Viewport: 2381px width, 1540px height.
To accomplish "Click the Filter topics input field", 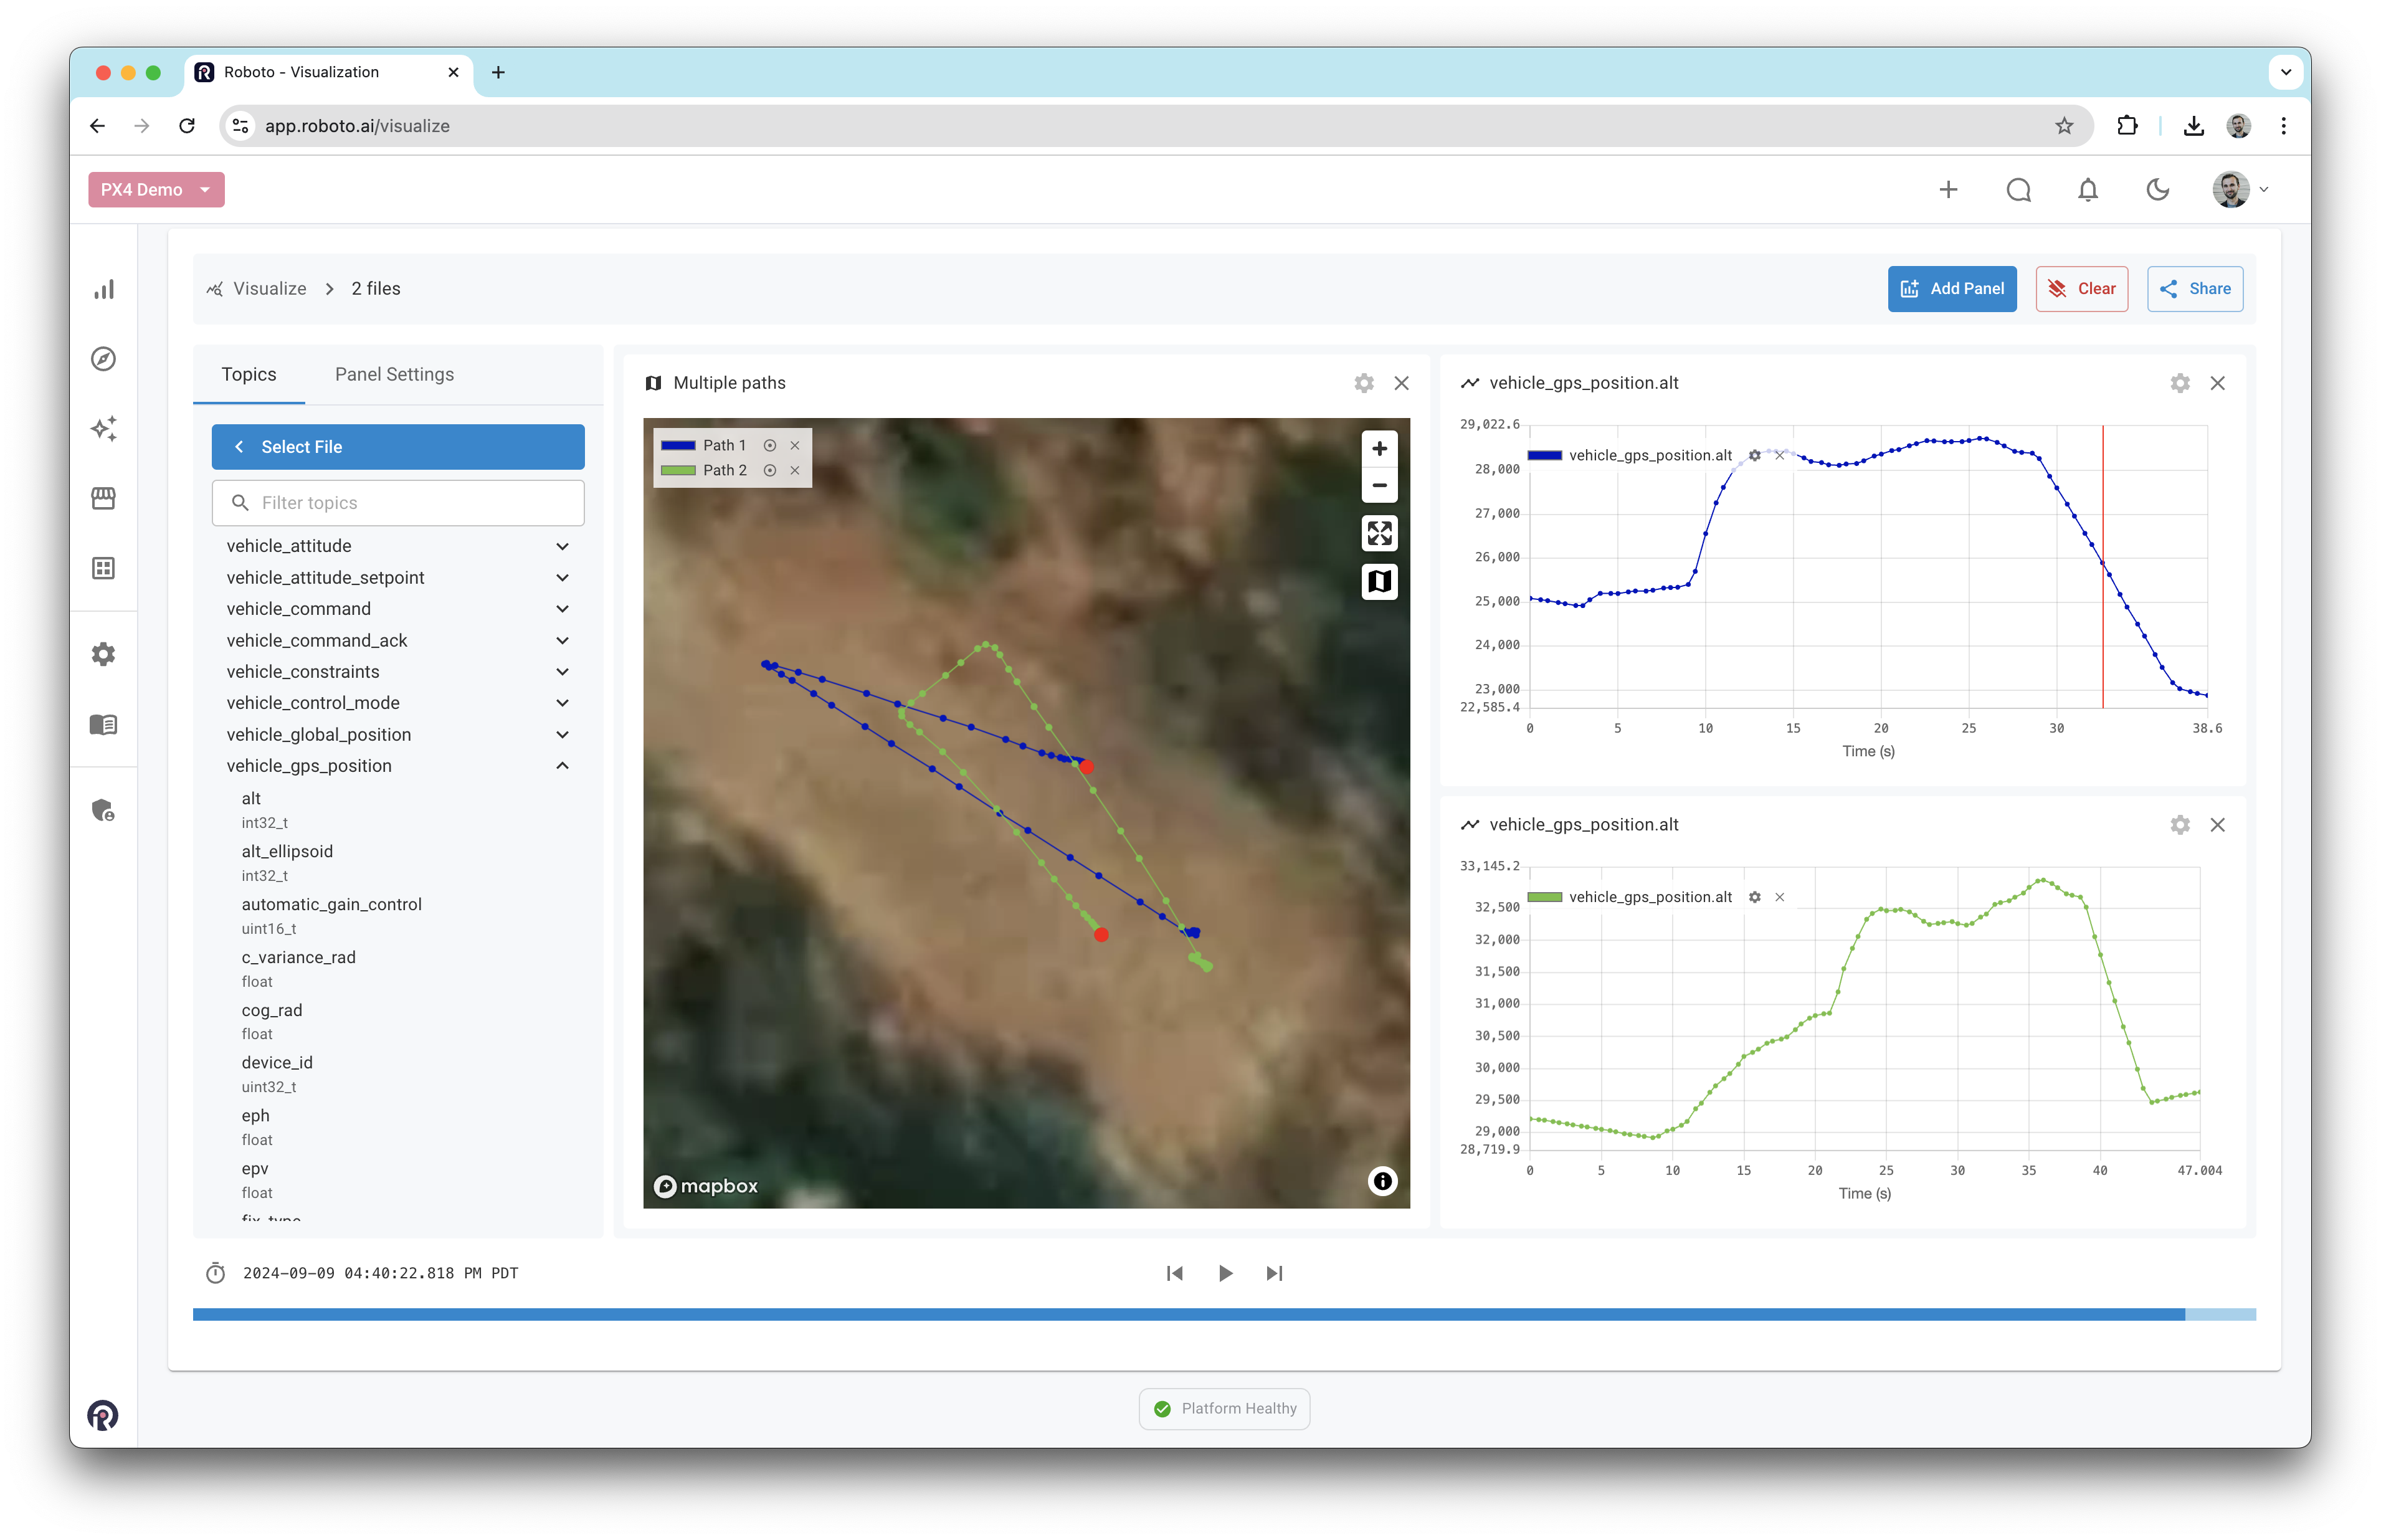I will point(398,503).
